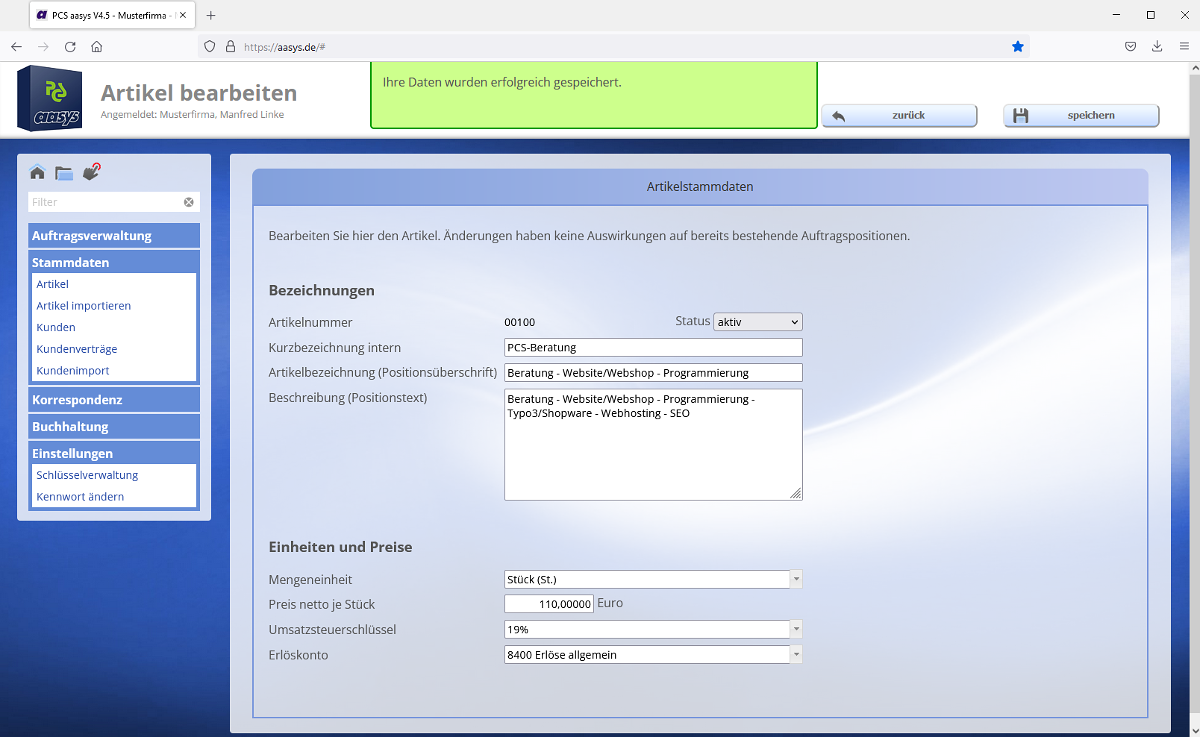Open Artikel importieren in the sidebar
The width and height of the screenshot is (1200, 737).
tap(83, 306)
